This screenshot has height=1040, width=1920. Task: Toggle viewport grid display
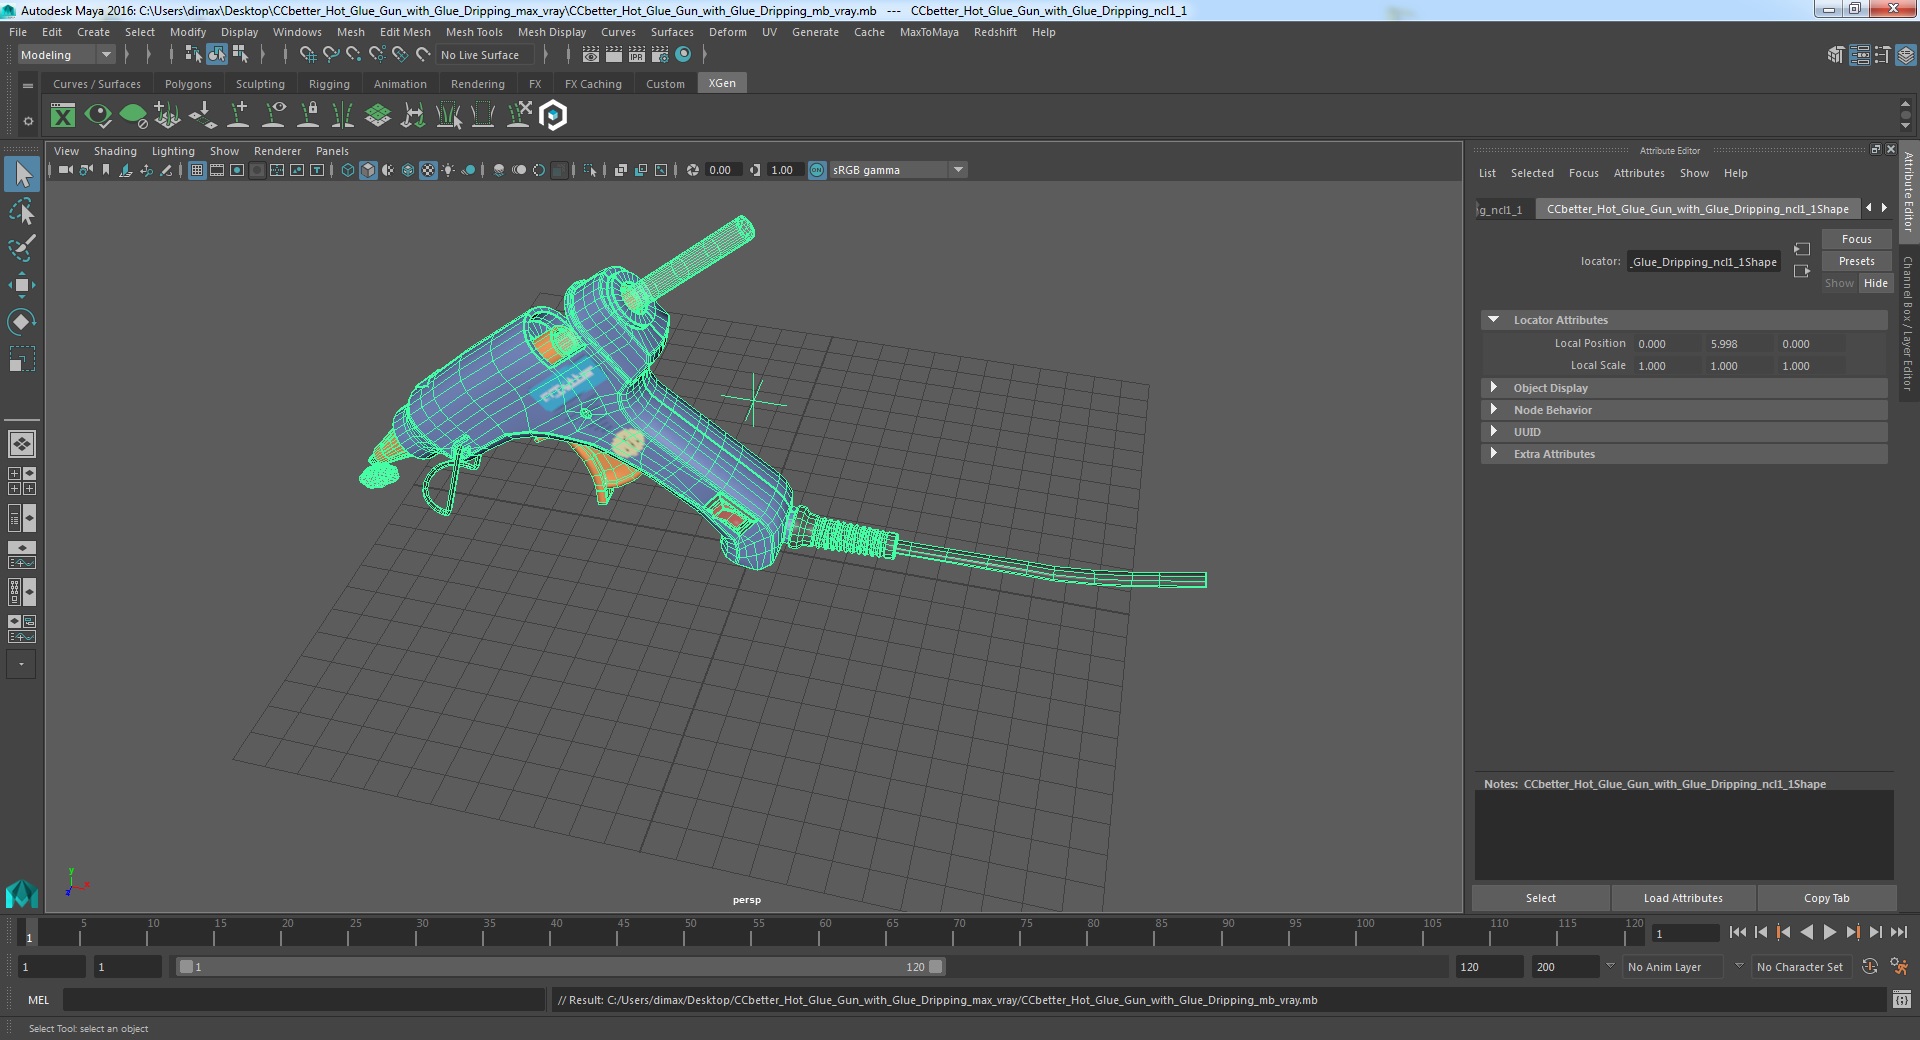click(197, 170)
